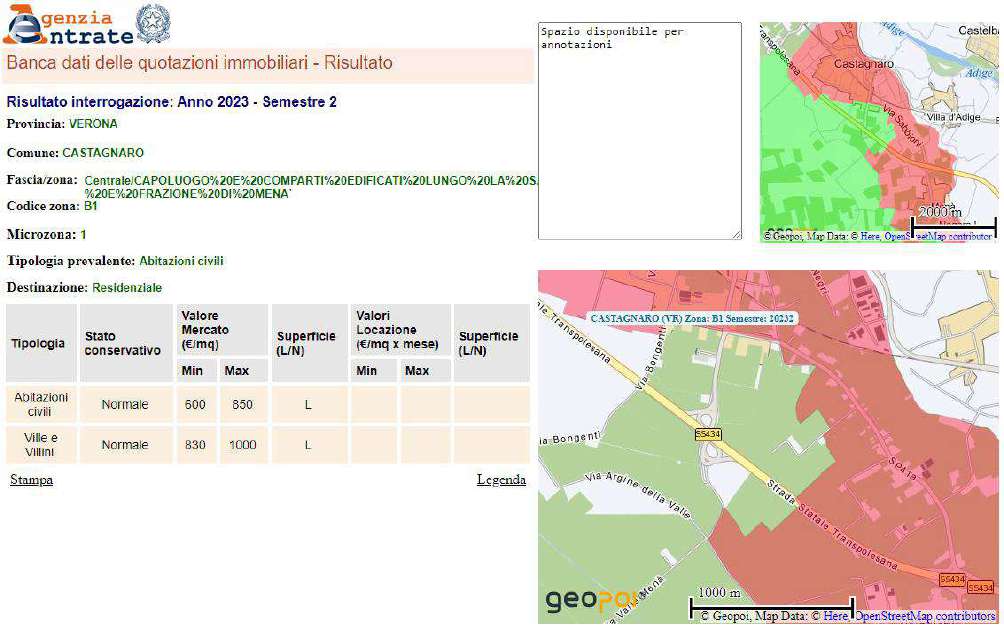The height and width of the screenshot is (626, 1004).
Task: Open the Here link in the overview map
Action: click(x=868, y=237)
